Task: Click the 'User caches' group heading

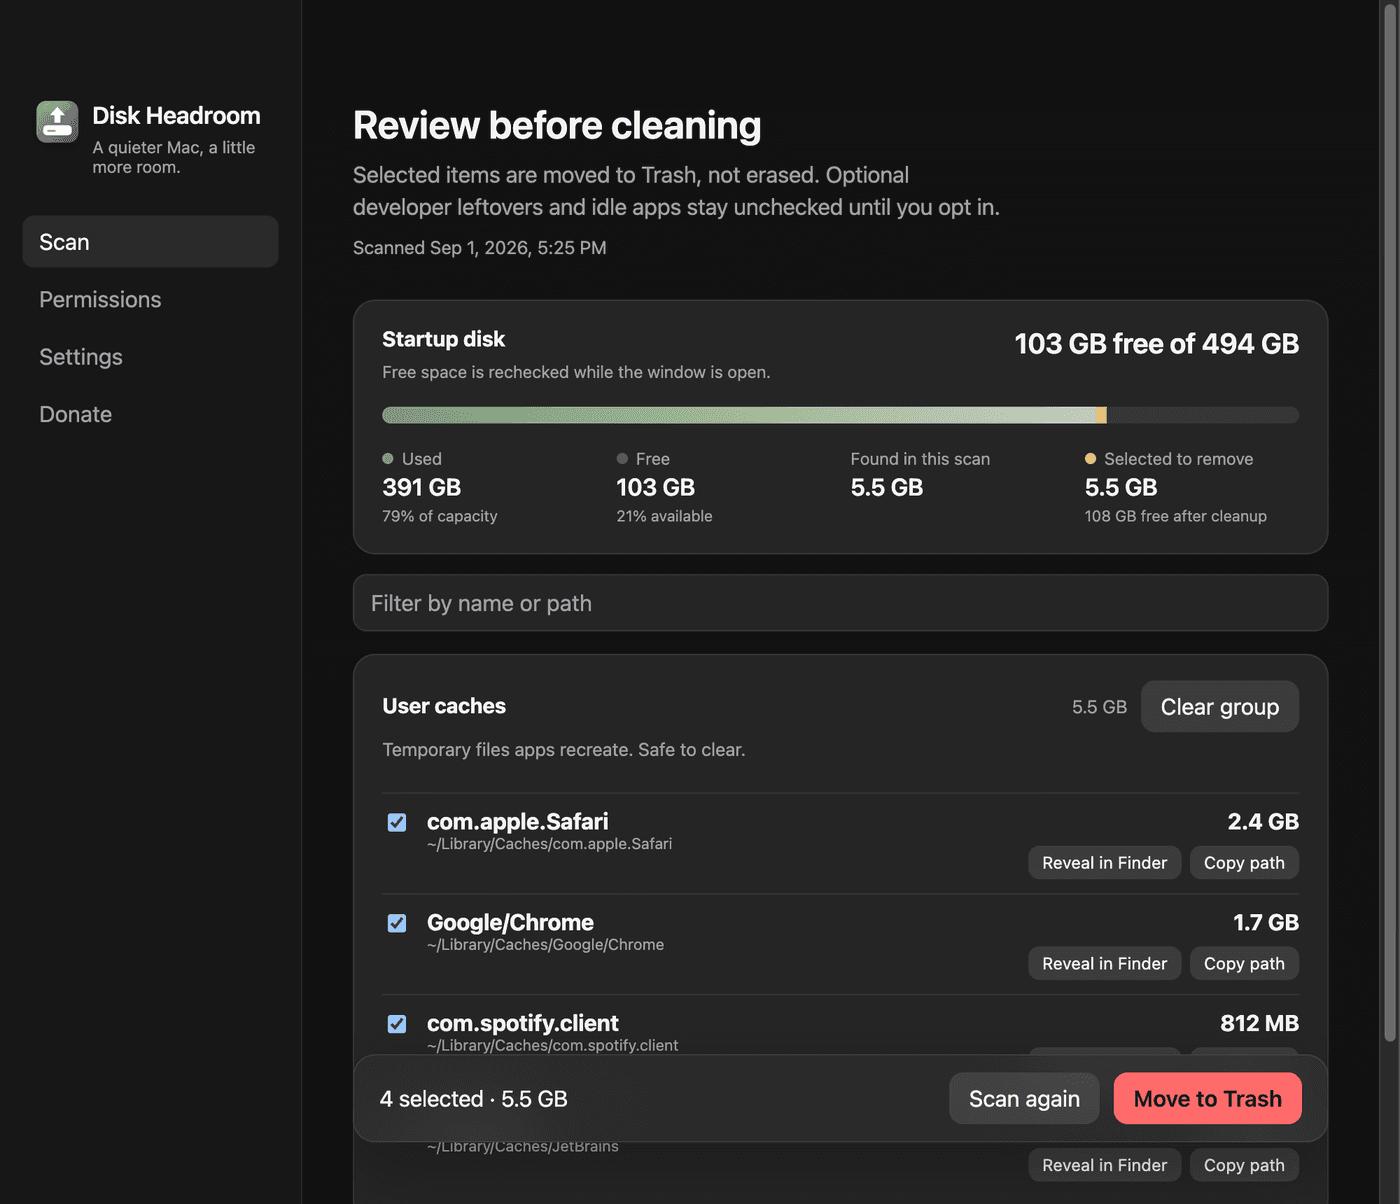Action: tap(444, 706)
